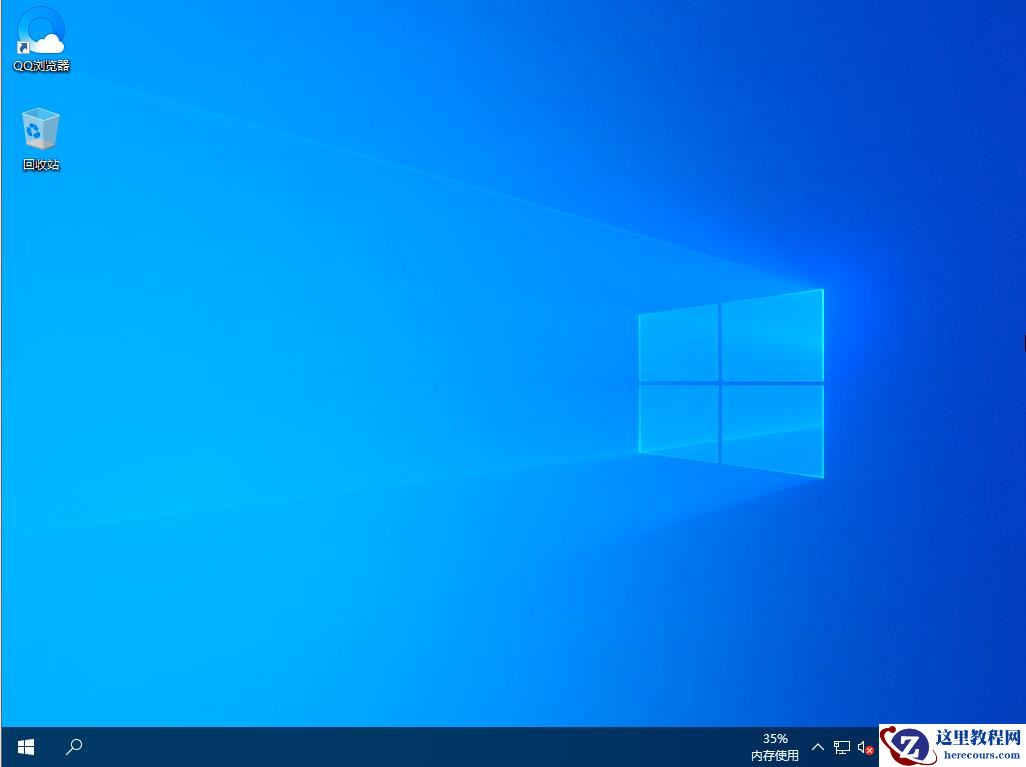Click the network icon in the system tray
The height and width of the screenshot is (767, 1026).
841,746
